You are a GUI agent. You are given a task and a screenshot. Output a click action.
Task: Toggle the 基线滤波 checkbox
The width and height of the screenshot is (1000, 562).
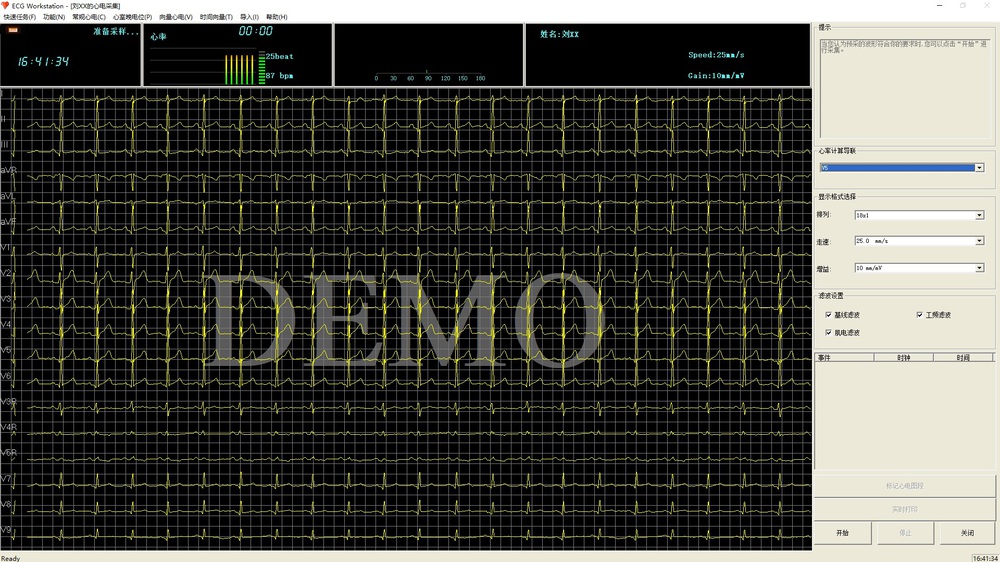[828, 315]
